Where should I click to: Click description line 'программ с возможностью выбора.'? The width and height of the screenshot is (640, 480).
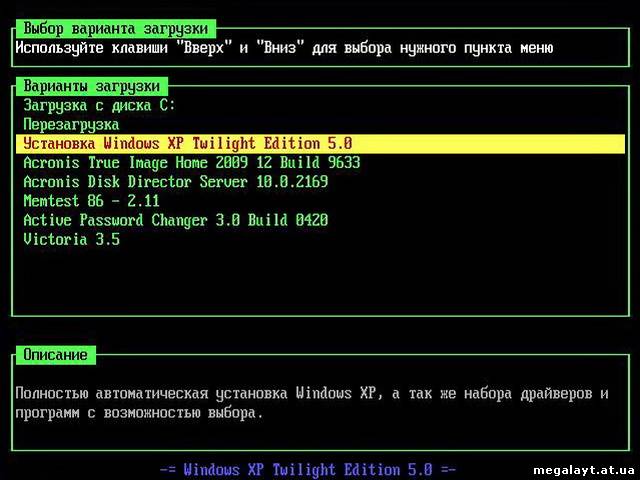click(x=139, y=413)
